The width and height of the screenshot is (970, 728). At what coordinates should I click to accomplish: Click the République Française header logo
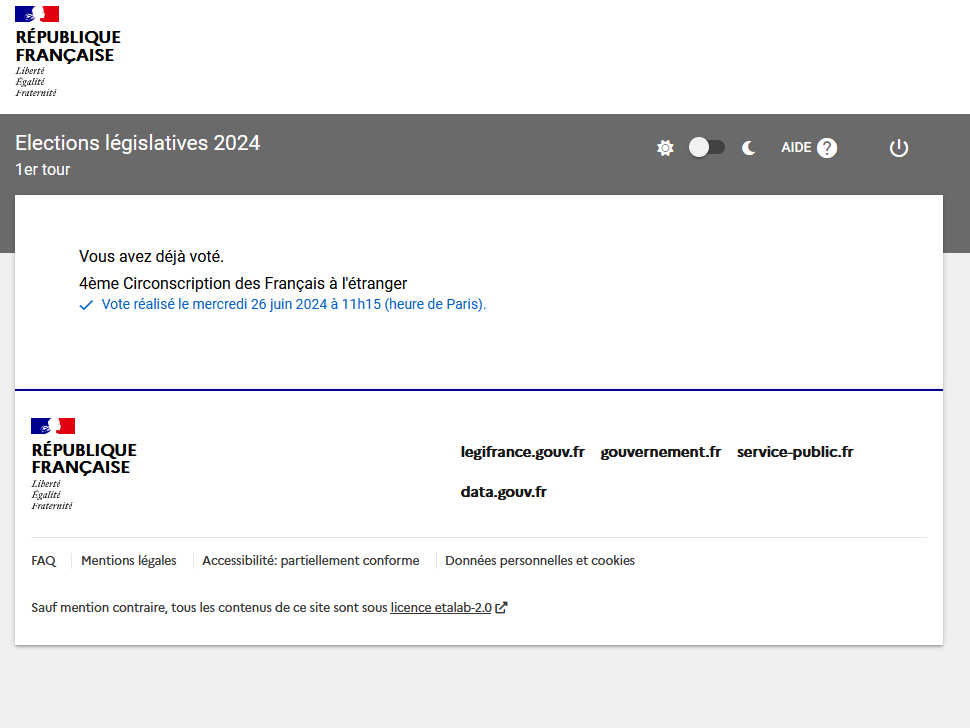coord(67,52)
